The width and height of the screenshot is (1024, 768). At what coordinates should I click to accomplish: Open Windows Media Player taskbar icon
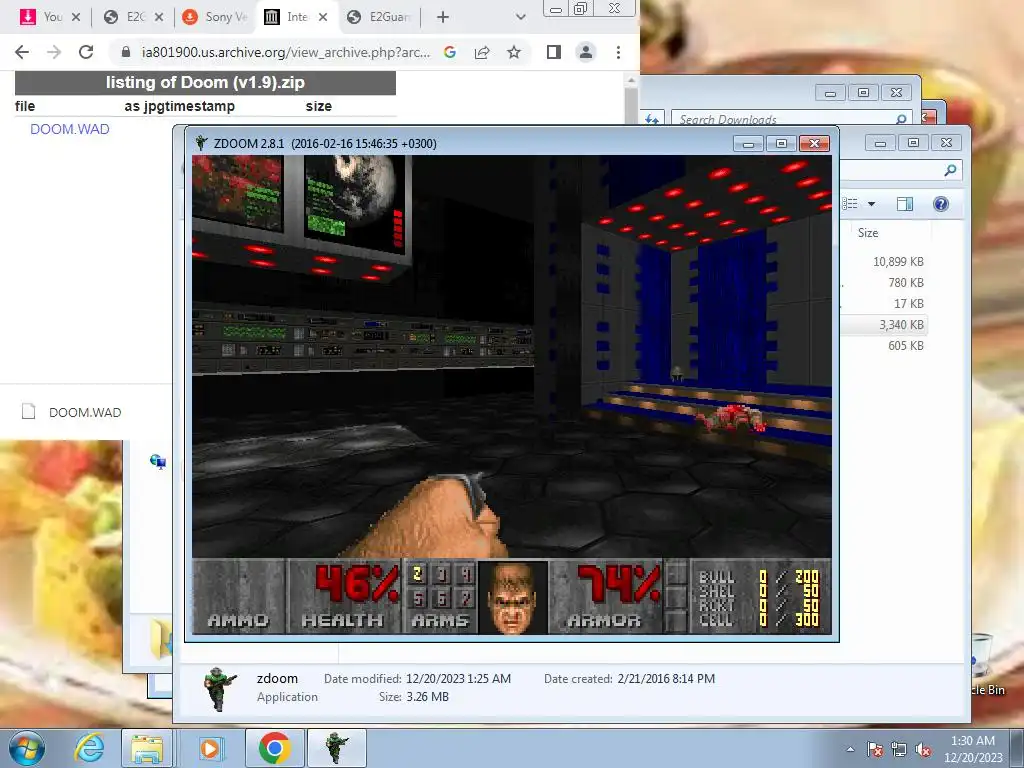pyautogui.click(x=210, y=748)
